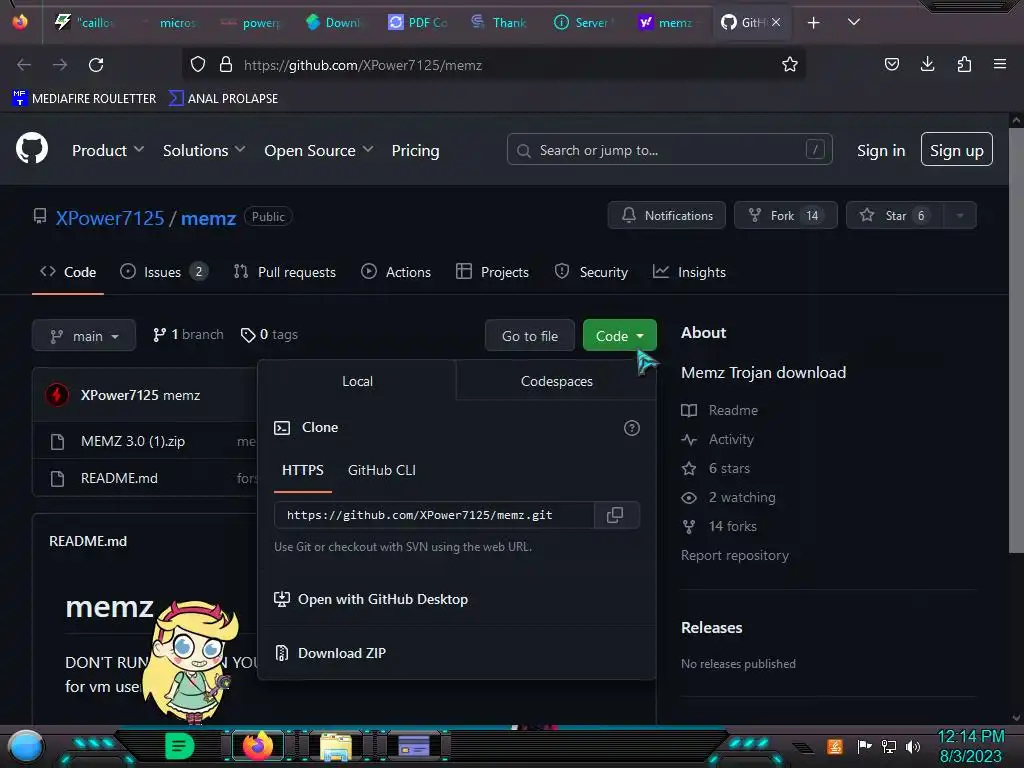Open the Security tab
1024x768 pixels.
591,272
